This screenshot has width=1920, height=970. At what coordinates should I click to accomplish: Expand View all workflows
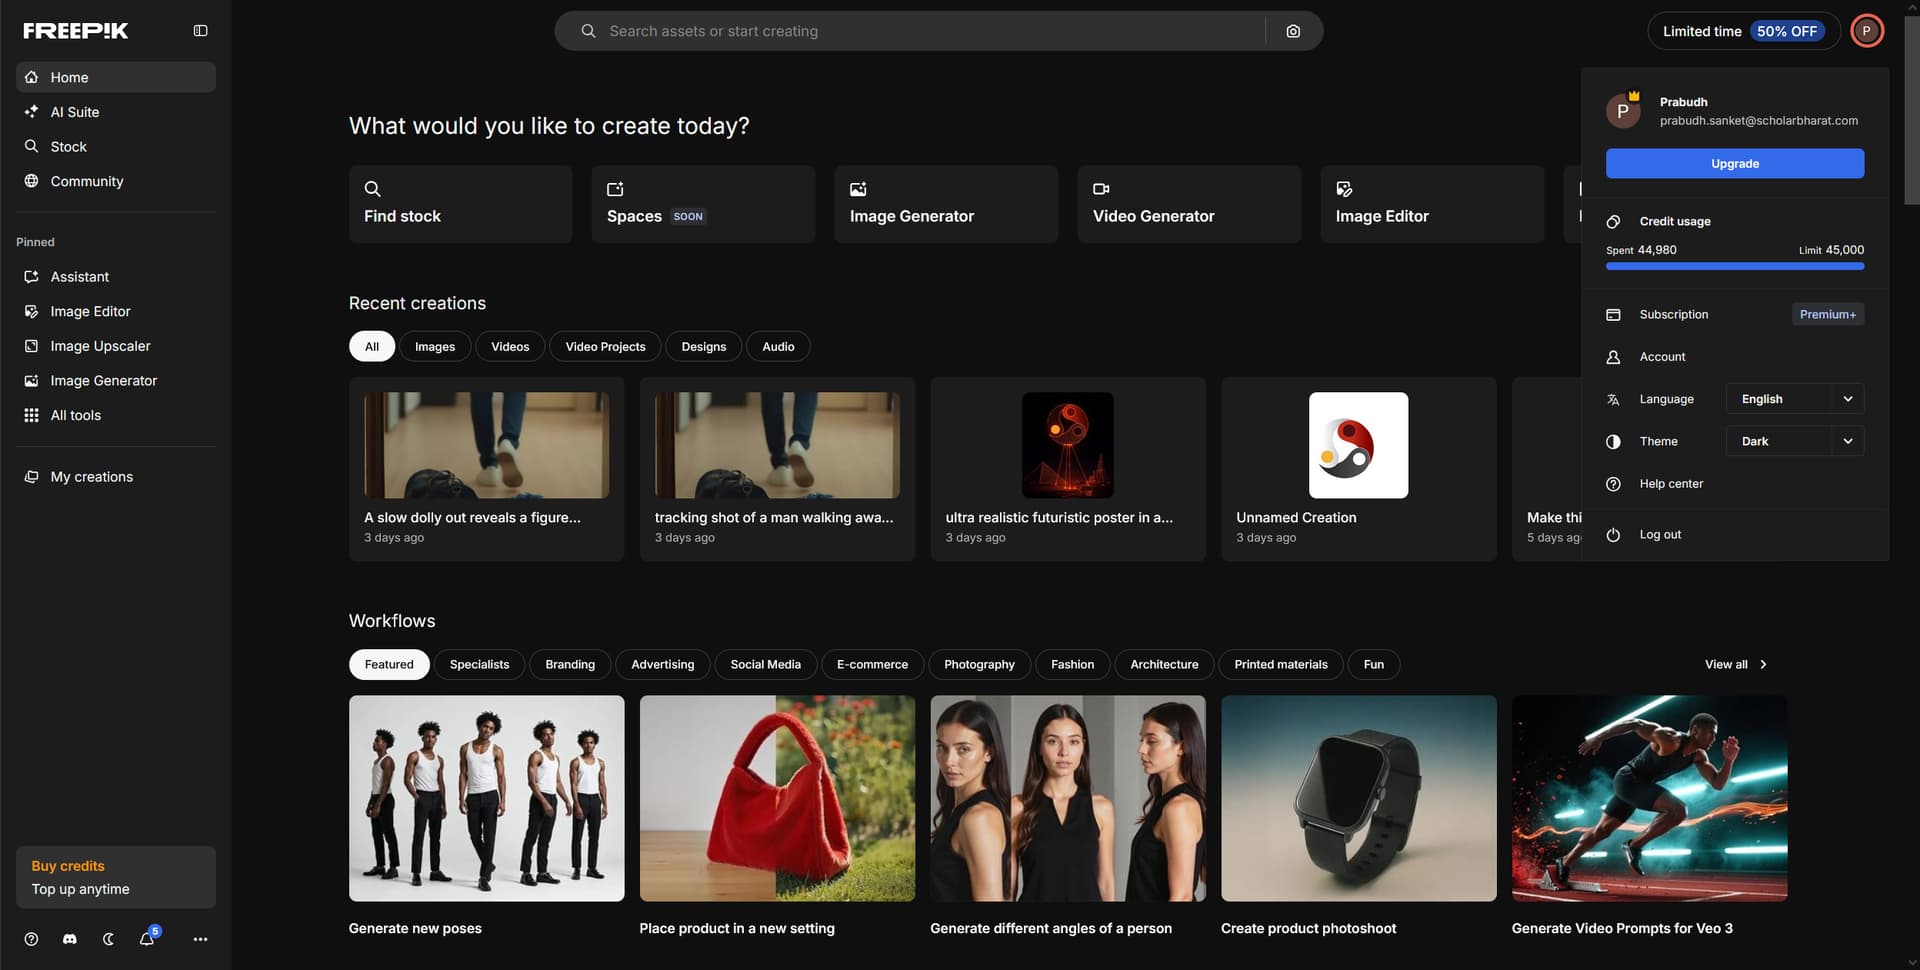click(x=1735, y=665)
